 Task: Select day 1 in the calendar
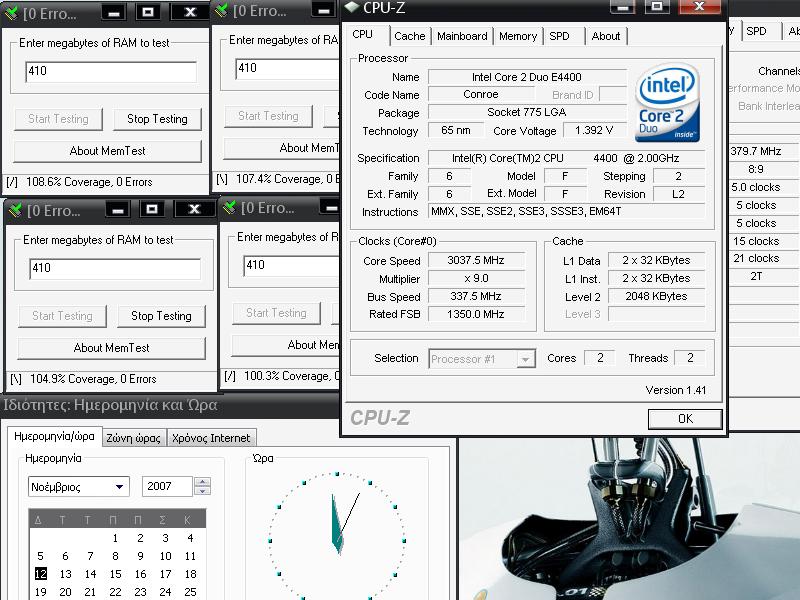[x=115, y=538]
